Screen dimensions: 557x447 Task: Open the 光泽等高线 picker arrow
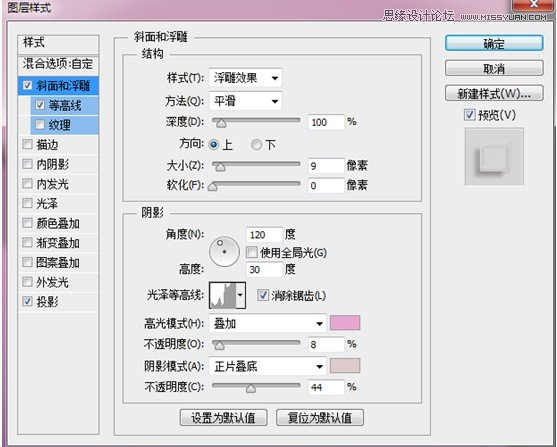[x=240, y=295]
